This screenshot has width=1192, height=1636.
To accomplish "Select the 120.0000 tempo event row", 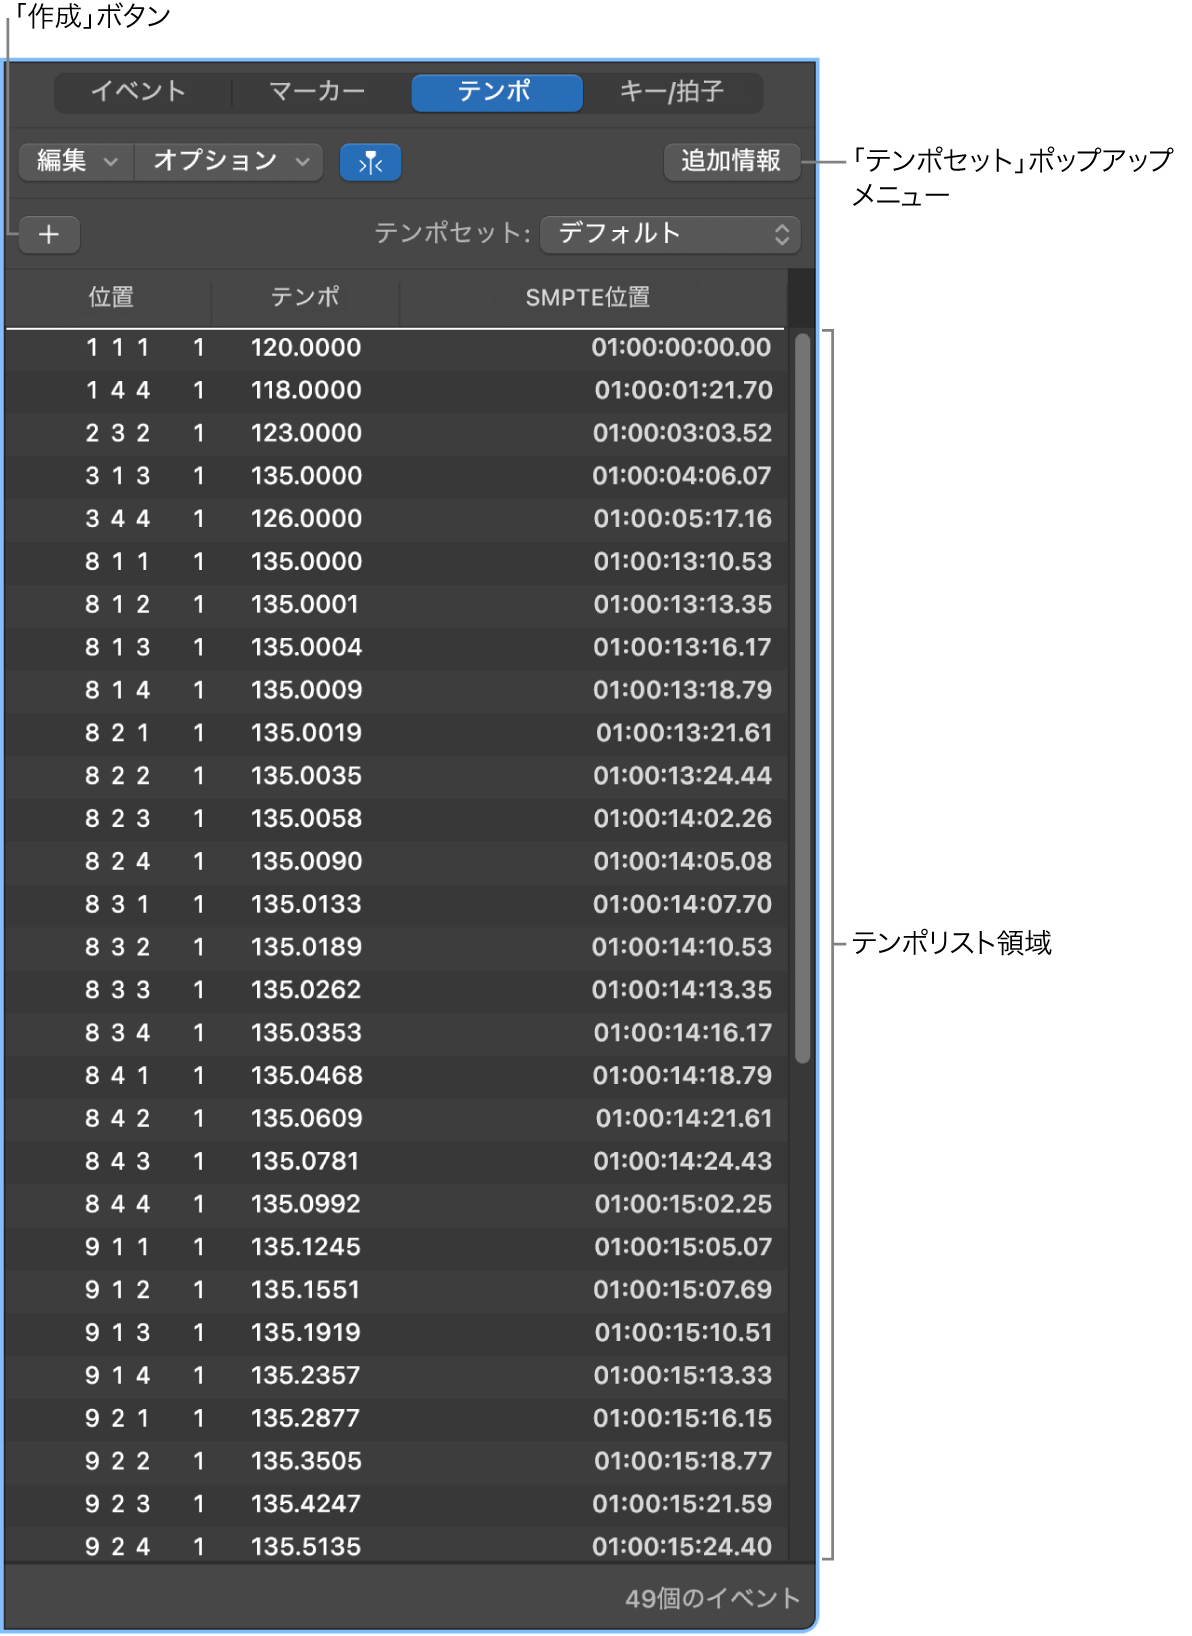I will tap(397, 348).
